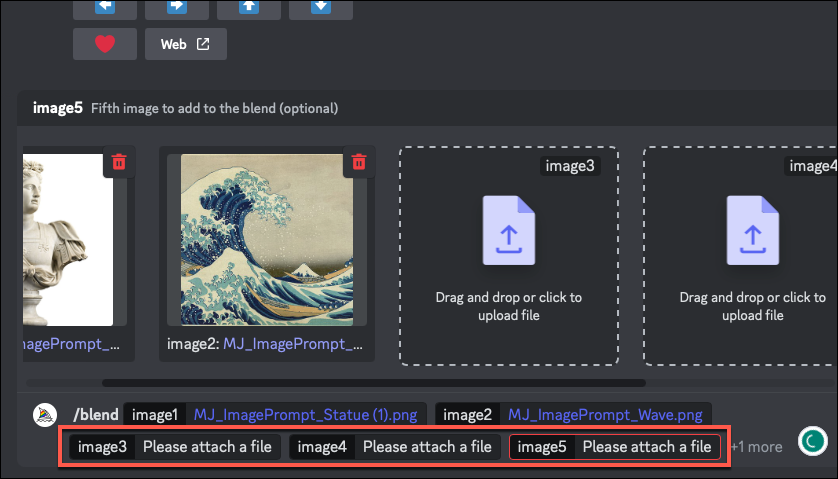Select the /blend command text
Image resolution: width=838 pixels, height=479 pixels.
click(x=96, y=415)
